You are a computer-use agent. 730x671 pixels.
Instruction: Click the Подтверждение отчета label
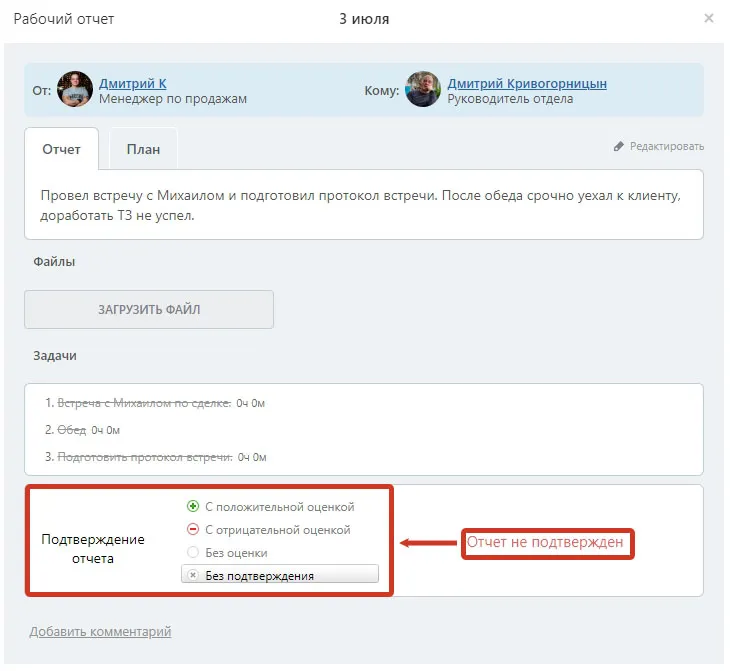(x=93, y=549)
